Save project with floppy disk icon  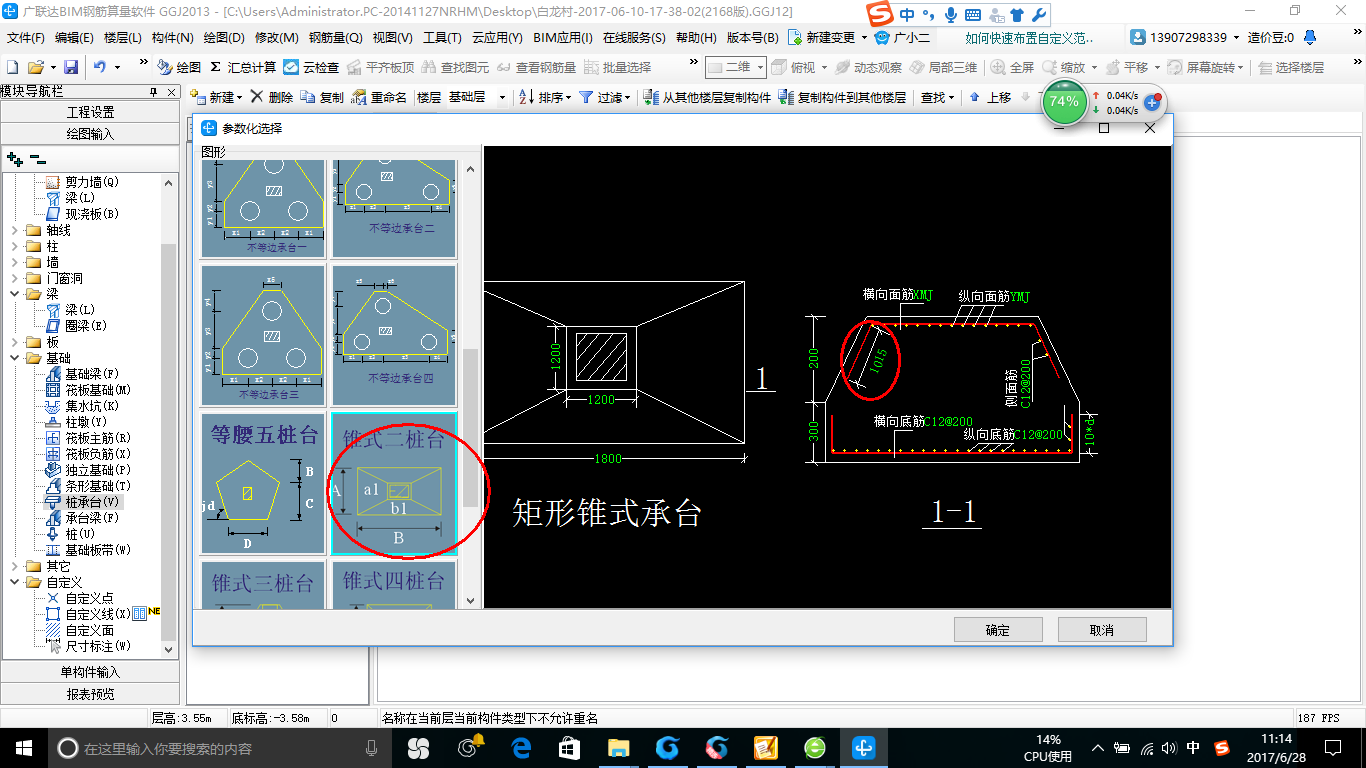click(x=71, y=67)
